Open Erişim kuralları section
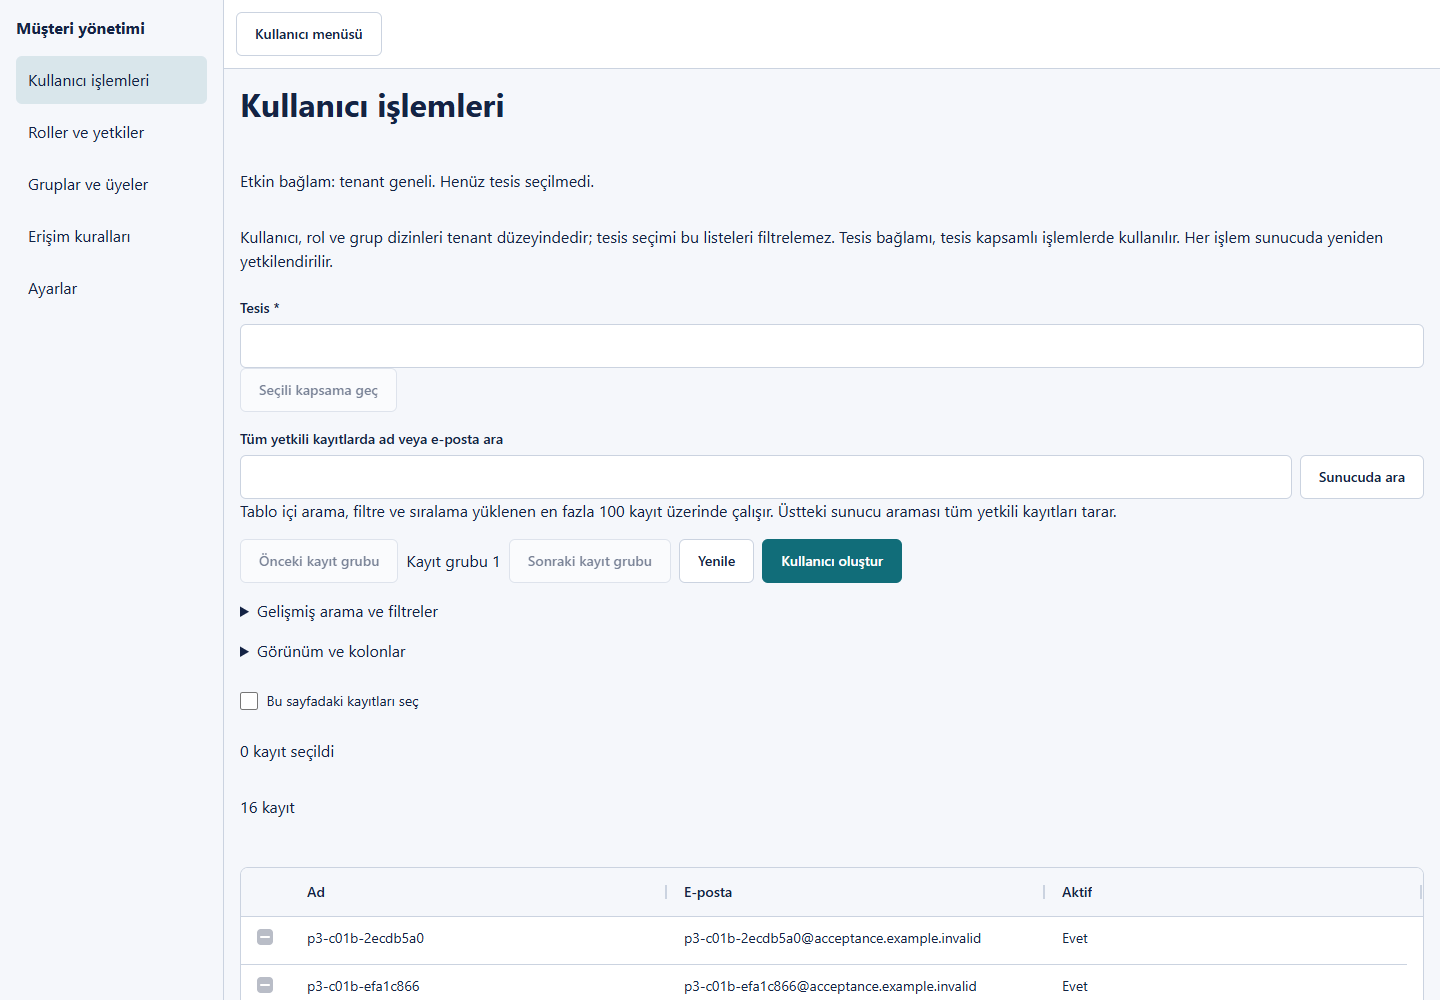 (111, 236)
